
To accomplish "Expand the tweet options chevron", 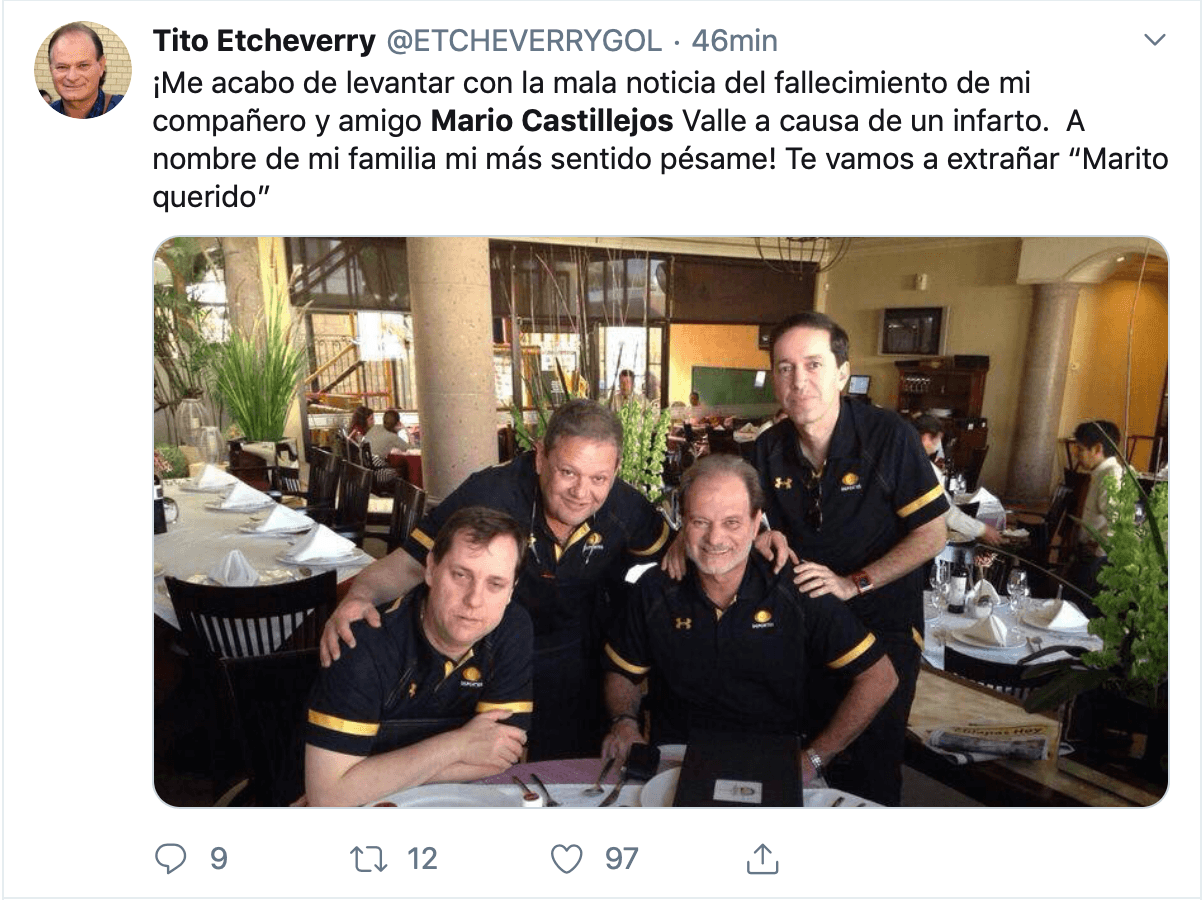I will (x=1155, y=41).
